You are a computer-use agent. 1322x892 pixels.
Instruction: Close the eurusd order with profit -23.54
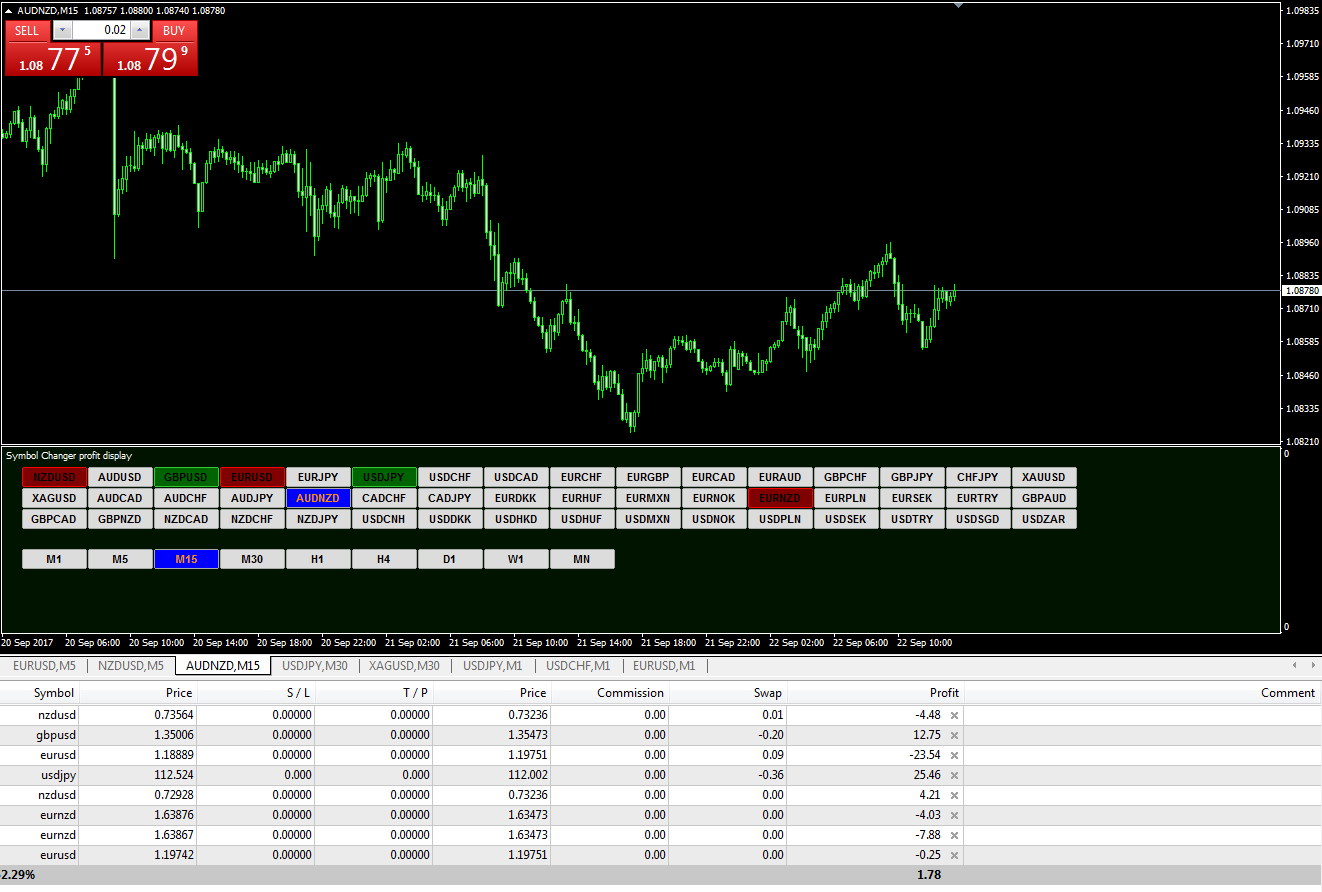tap(954, 755)
